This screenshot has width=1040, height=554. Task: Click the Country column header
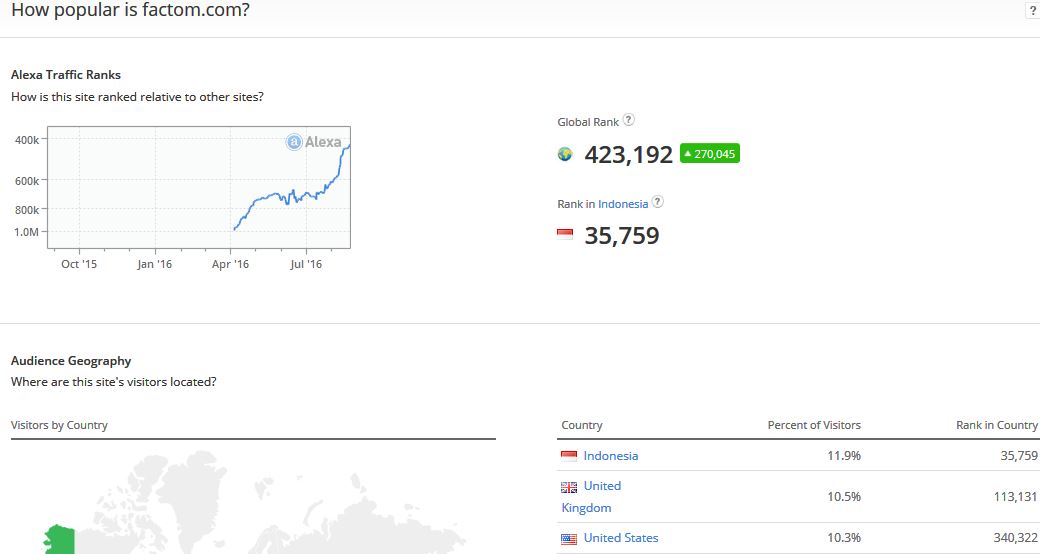pos(582,425)
